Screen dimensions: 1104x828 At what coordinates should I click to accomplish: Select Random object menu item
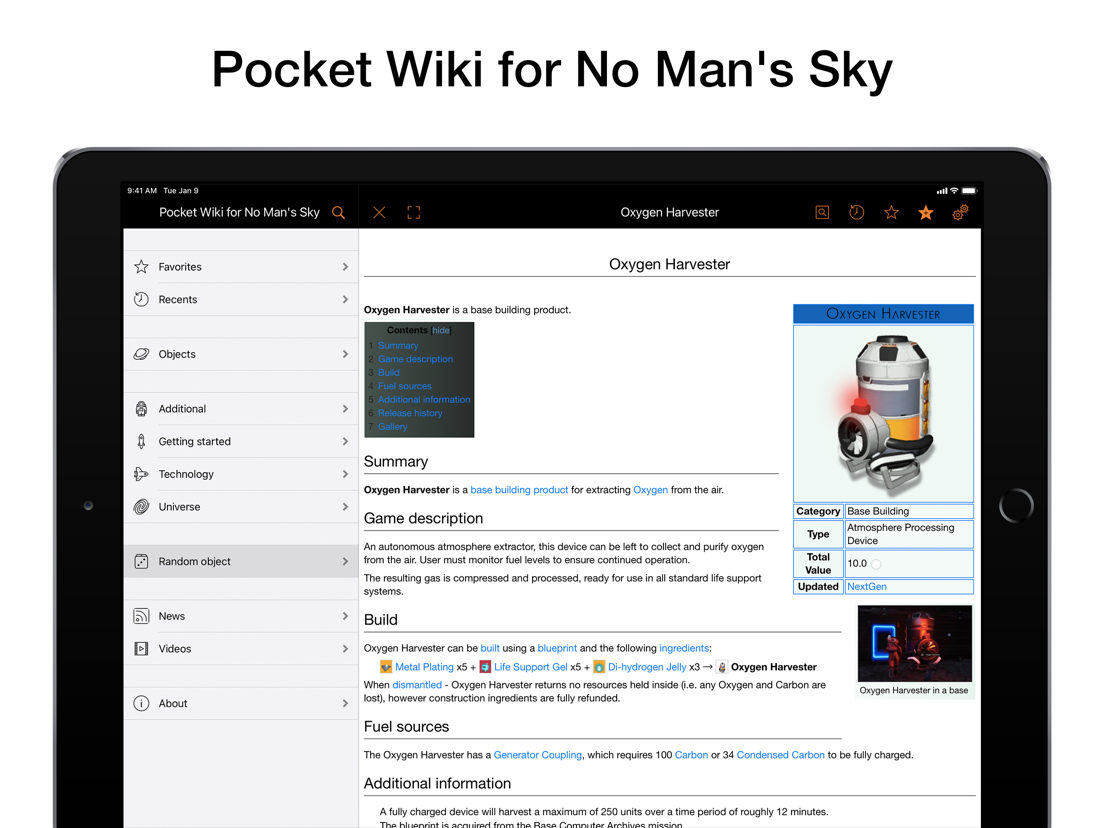pyautogui.click(x=241, y=561)
